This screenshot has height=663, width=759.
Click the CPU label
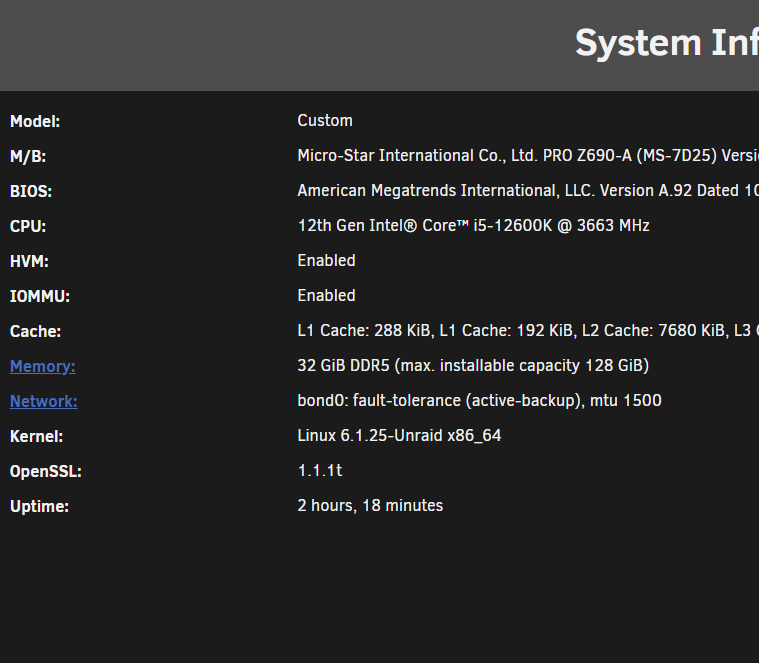click(x=28, y=226)
